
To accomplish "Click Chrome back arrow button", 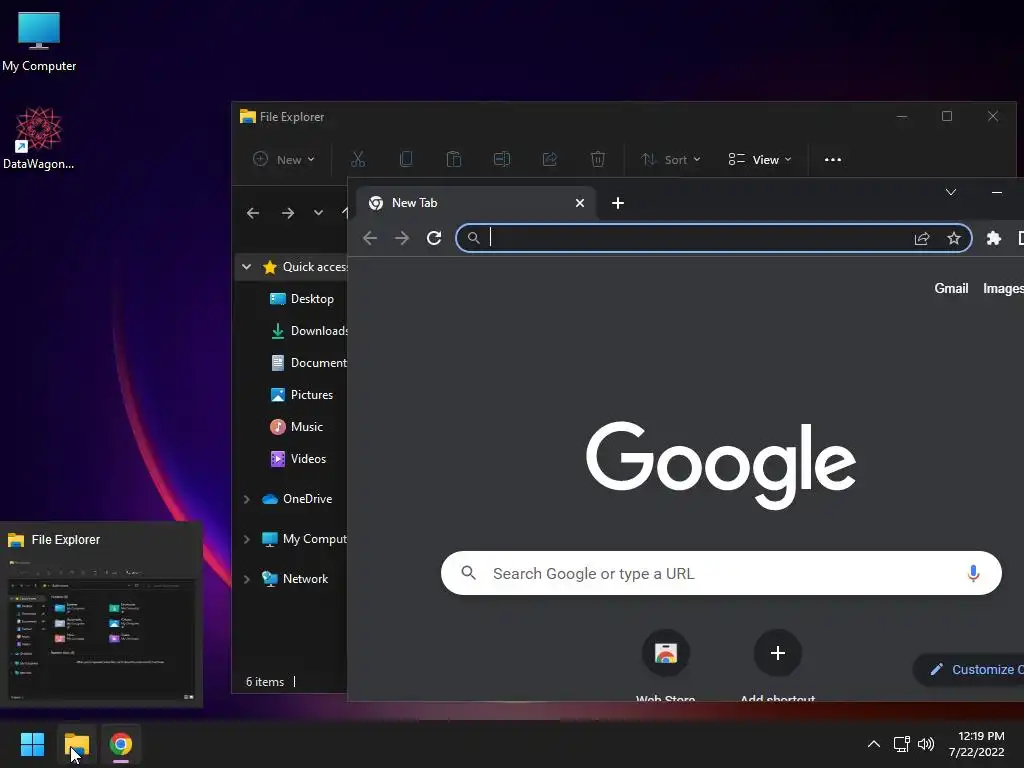I will point(370,238).
